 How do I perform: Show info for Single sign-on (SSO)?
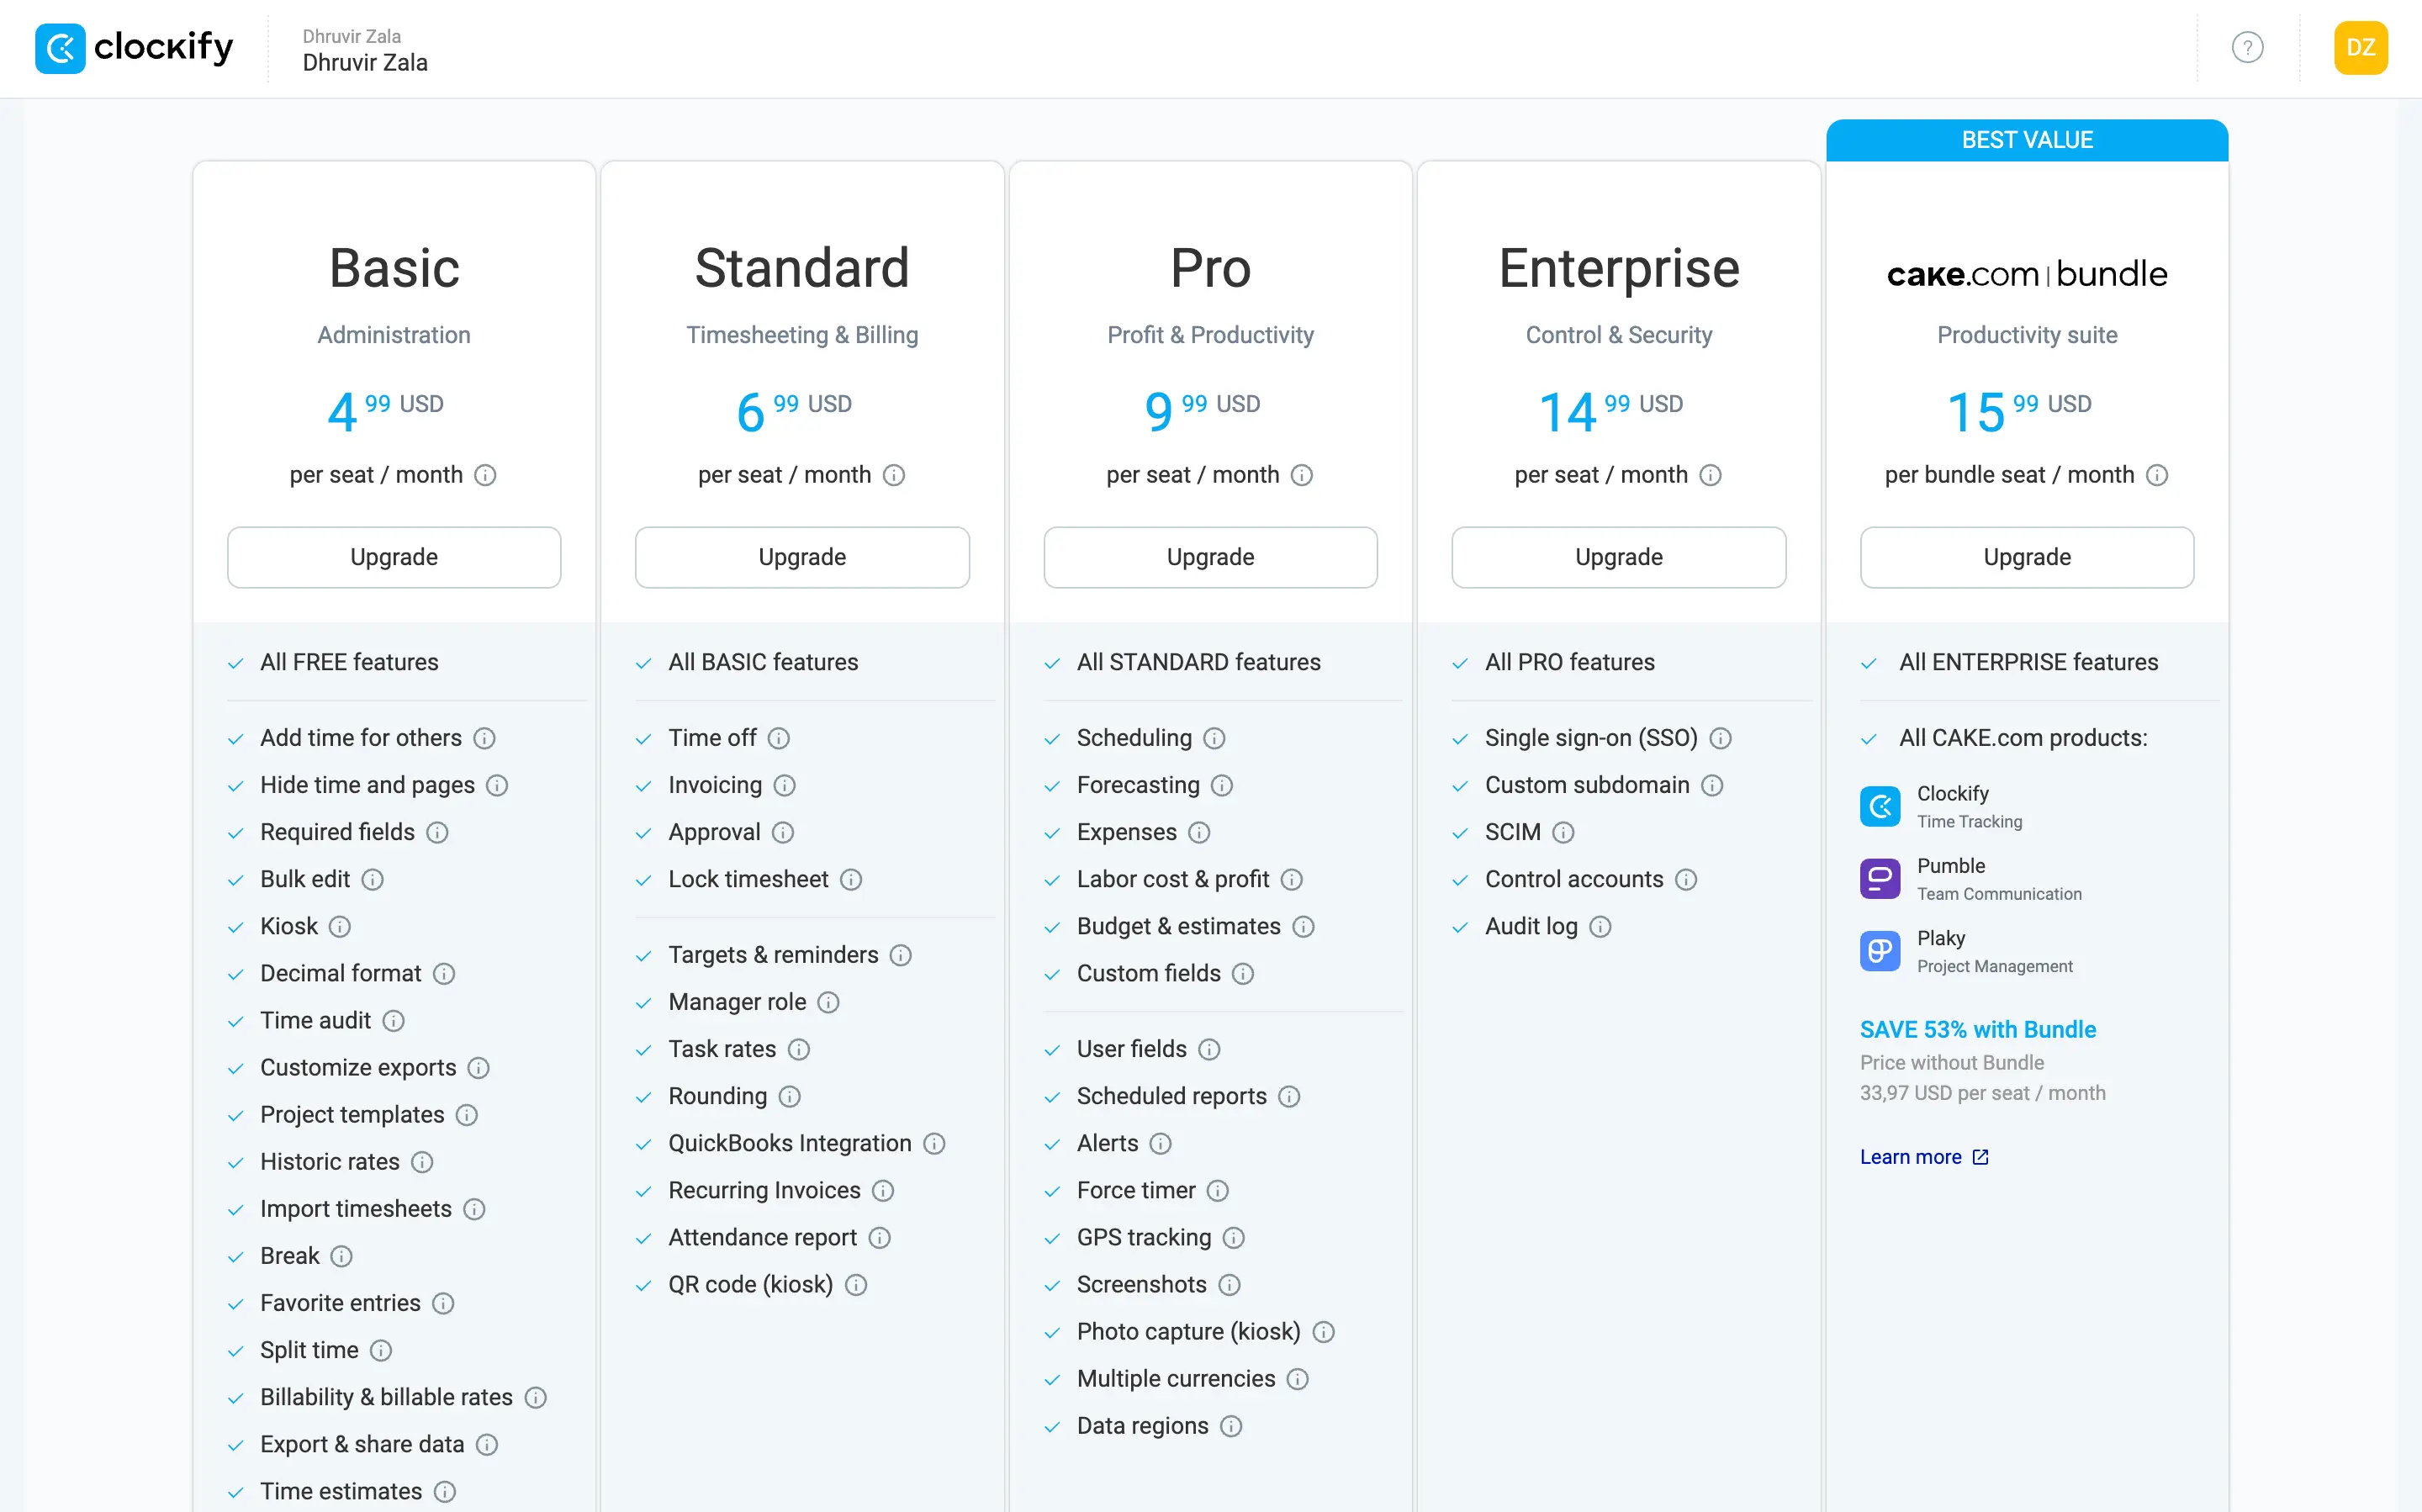[1720, 738]
